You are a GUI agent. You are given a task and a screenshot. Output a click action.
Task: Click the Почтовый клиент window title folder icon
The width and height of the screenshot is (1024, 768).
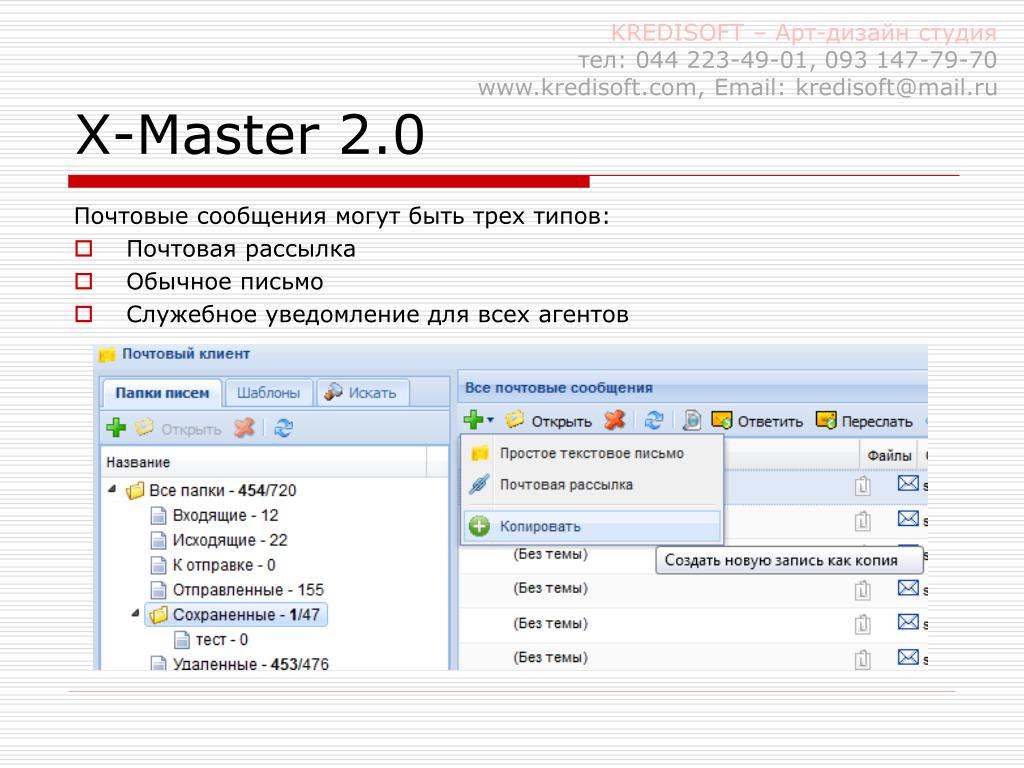click(x=106, y=355)
